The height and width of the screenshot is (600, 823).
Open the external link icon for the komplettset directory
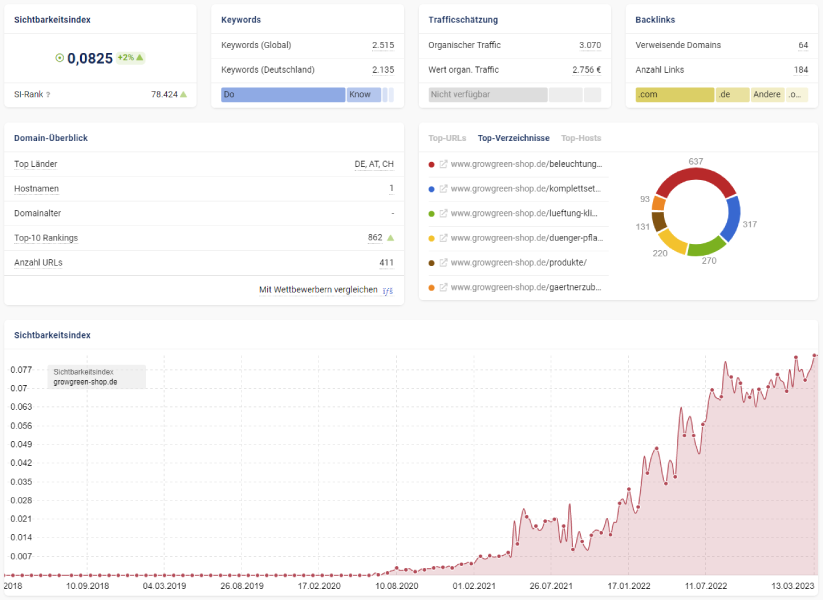(x=443, y=189)
